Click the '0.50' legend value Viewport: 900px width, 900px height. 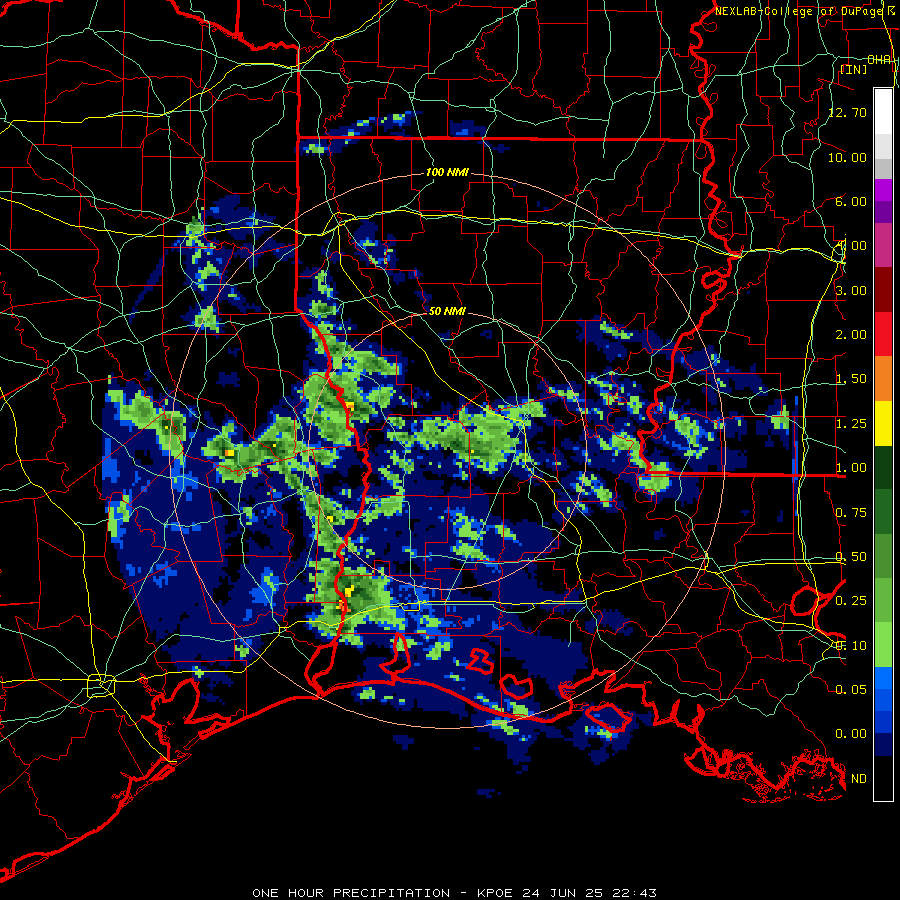(851, 557)
